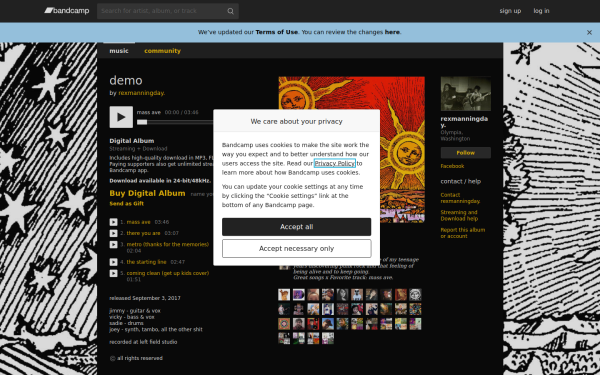Play the album with the large play button

pyautogui.click(x=121, y=117)
